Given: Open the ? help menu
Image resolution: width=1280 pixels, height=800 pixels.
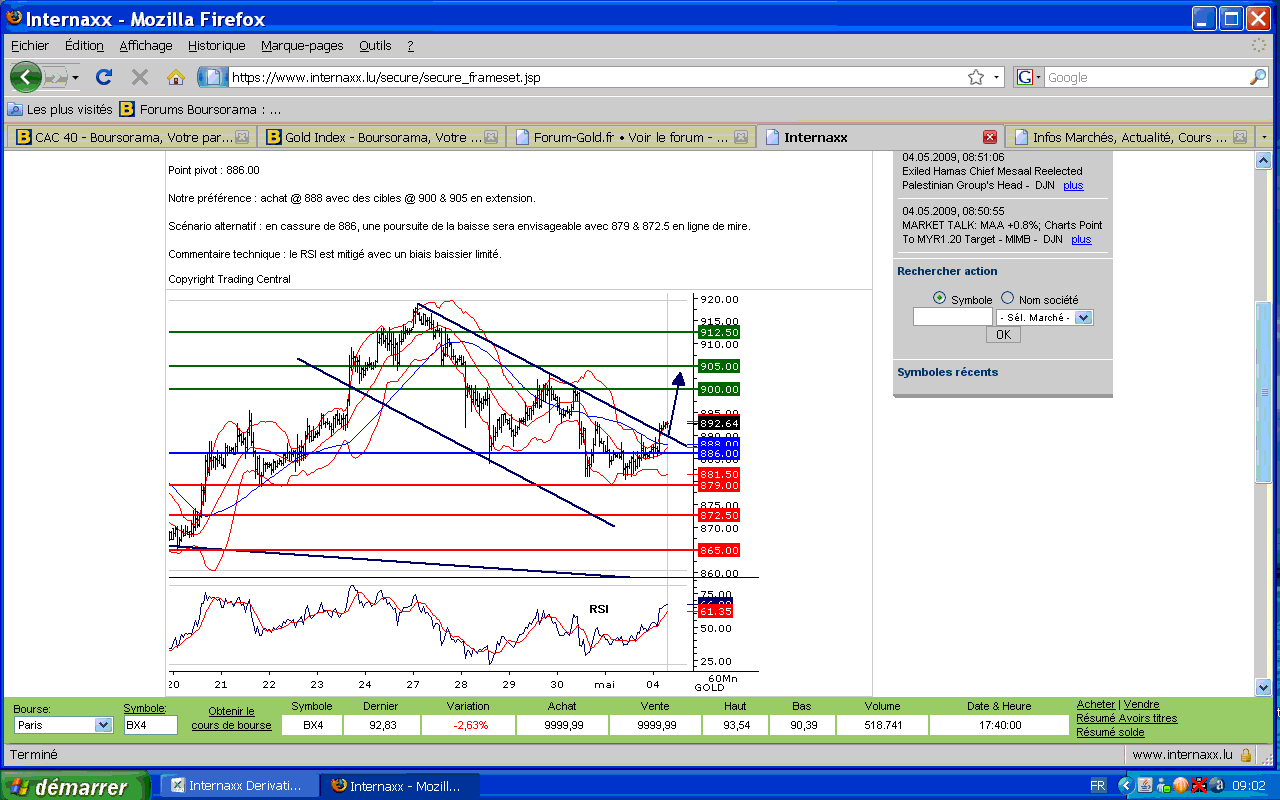Looking at the screenshot, I should [x=410, y=45].
